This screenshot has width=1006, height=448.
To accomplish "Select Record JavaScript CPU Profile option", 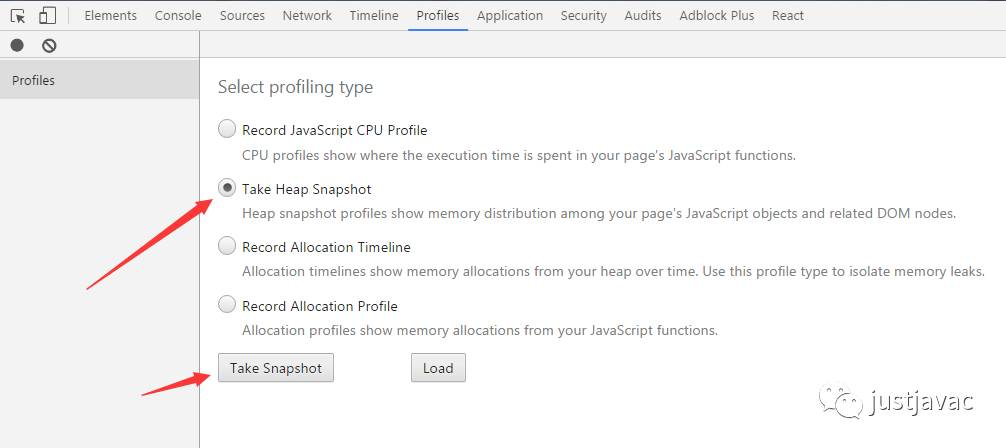I will (x=227, y=129).
